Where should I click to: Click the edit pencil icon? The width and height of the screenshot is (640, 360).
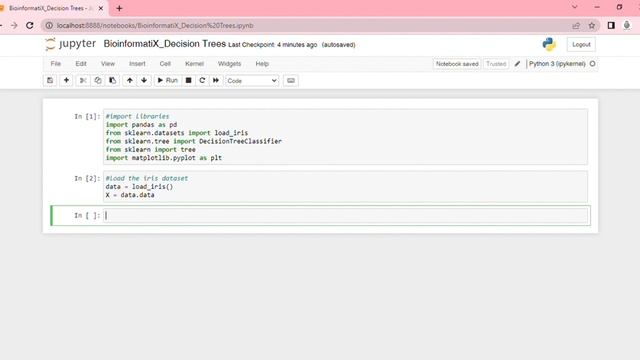coord(517,64)
